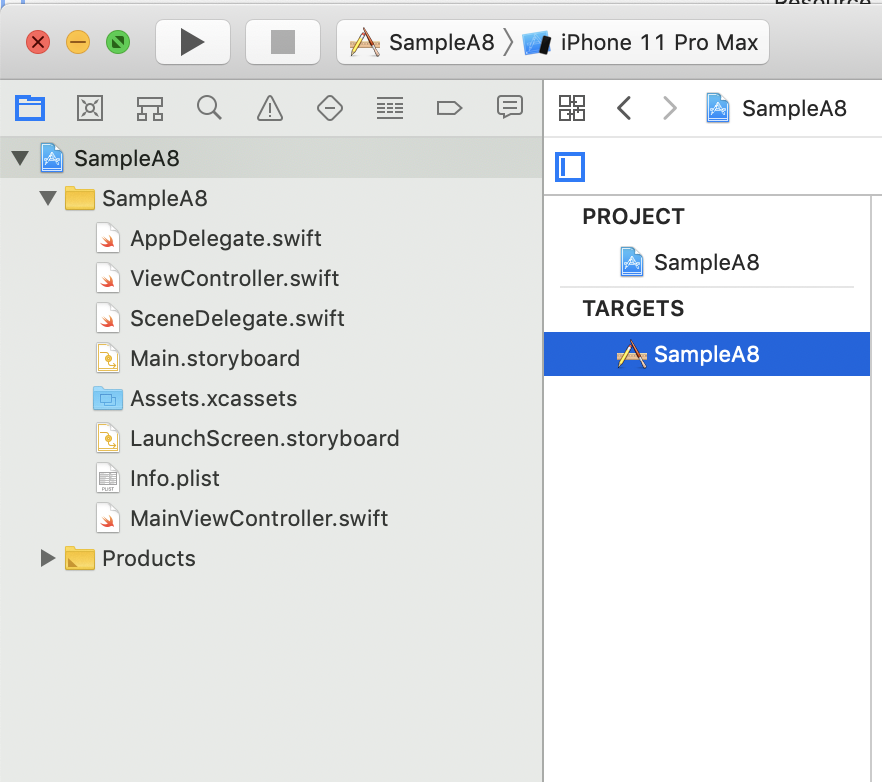Open the Report navigator
Viewport: 882px width, 782px height.
point(510,107)
